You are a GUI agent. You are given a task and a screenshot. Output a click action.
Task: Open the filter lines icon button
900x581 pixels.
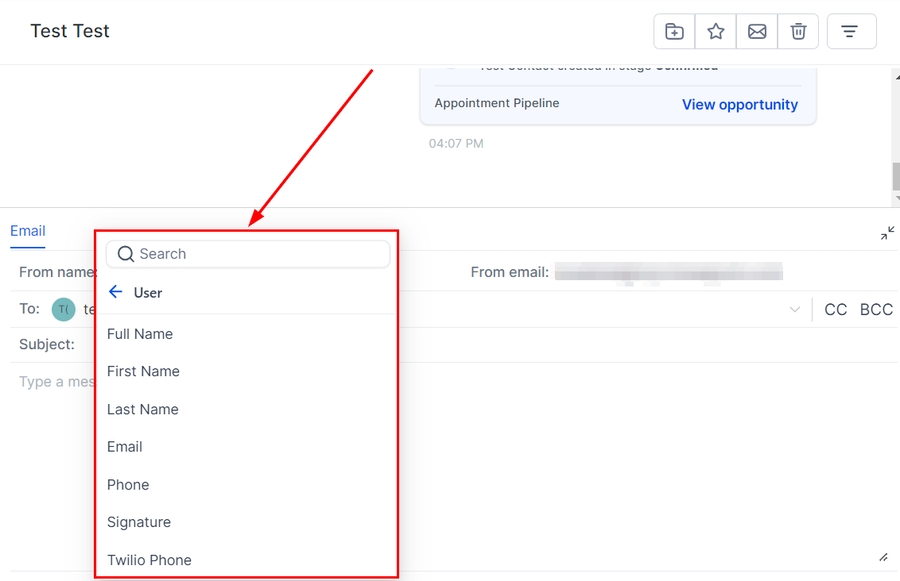tap(851, 32)
